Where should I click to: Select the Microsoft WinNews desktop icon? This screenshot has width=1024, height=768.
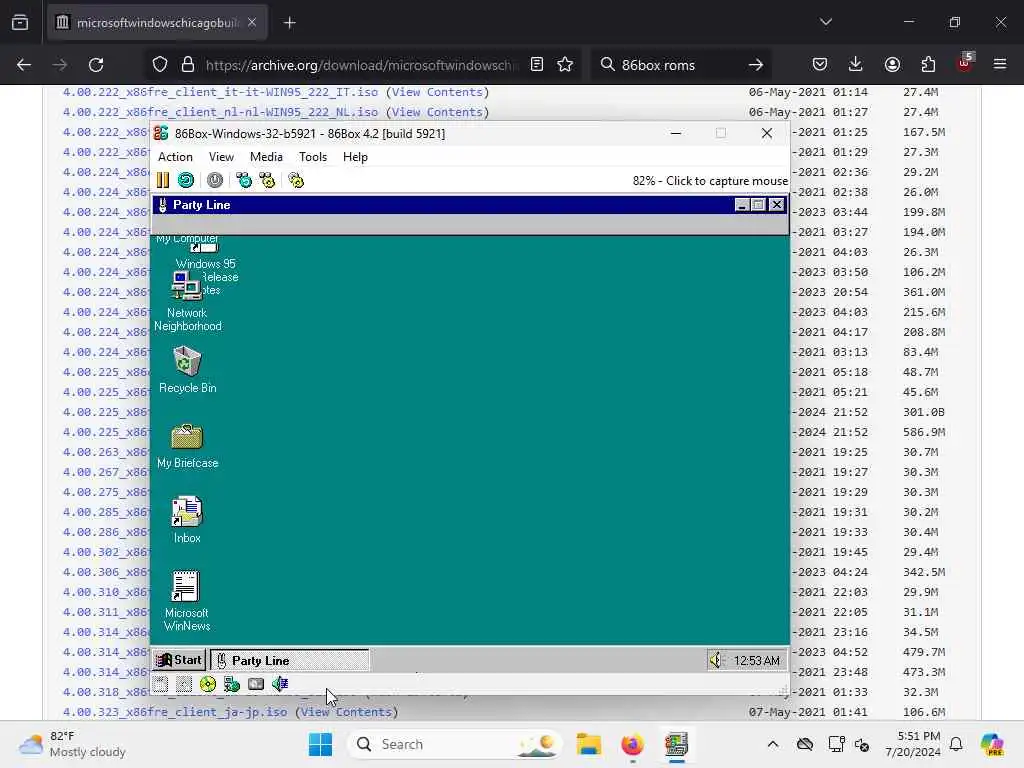(x=187, y=601)
